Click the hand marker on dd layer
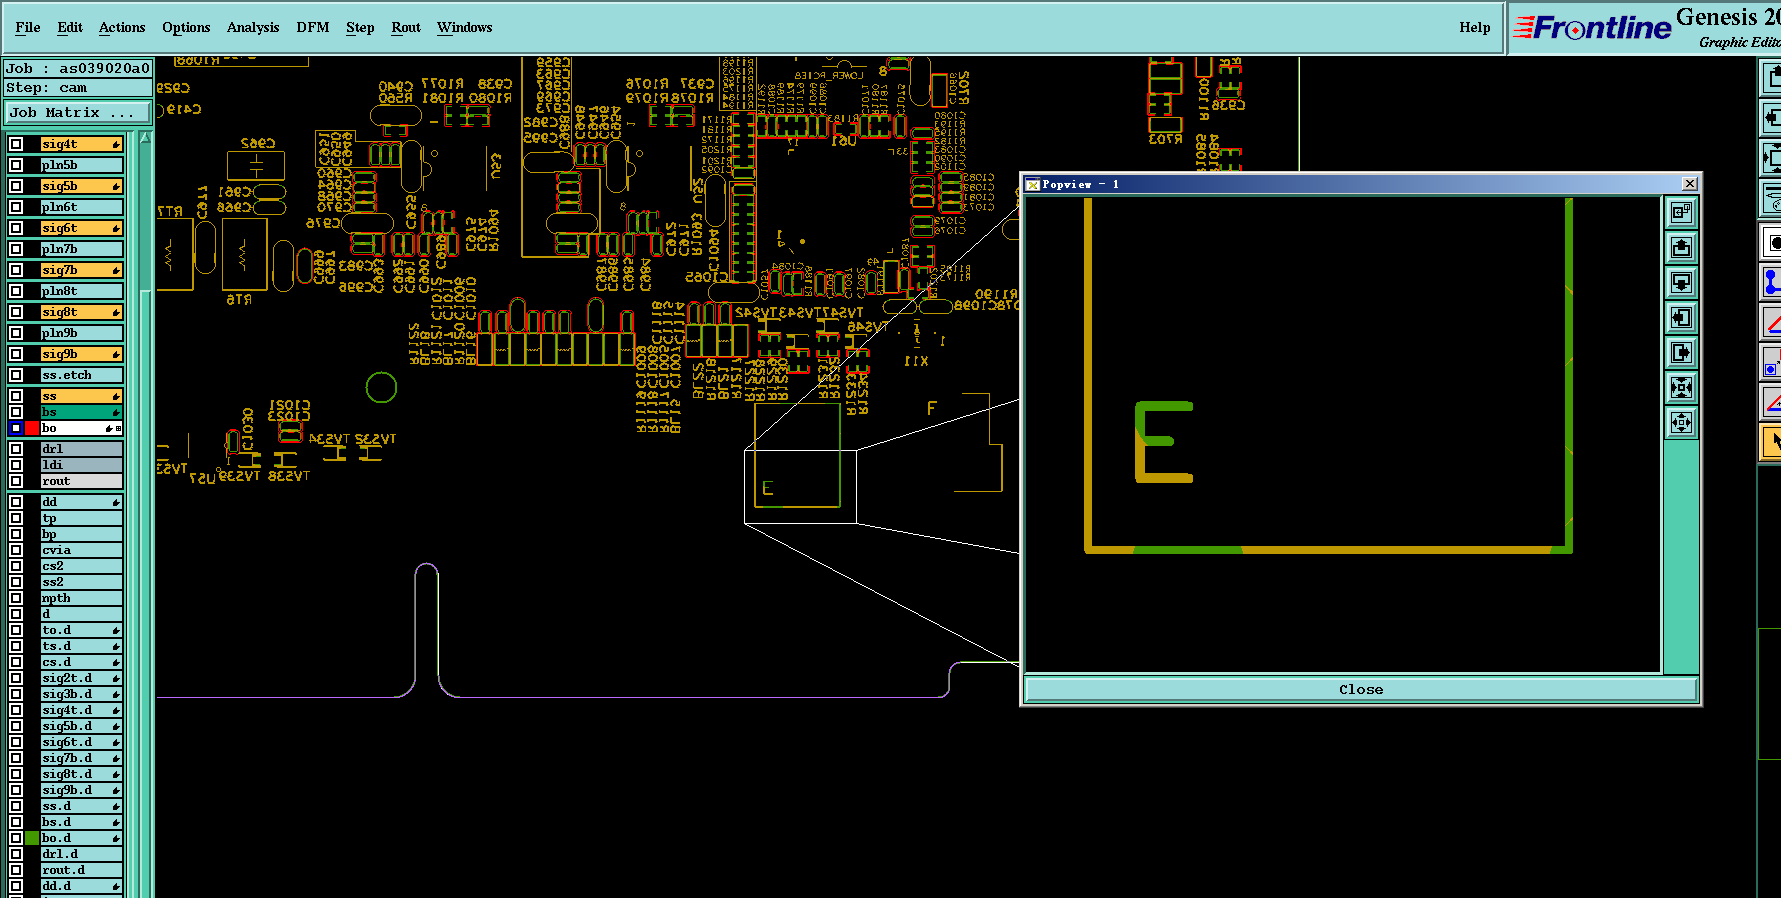 click(x=116, y=502)
